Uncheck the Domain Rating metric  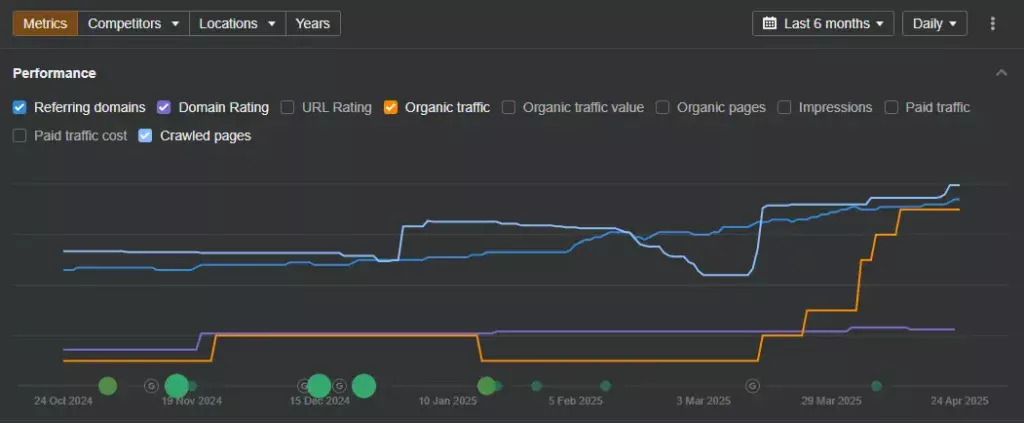point(164,107)
